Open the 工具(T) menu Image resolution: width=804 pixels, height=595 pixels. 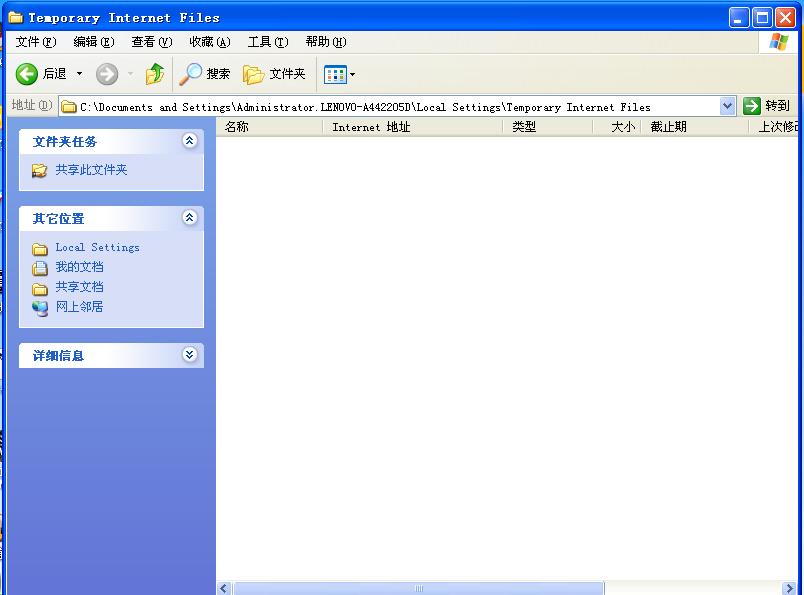(268, 42)
